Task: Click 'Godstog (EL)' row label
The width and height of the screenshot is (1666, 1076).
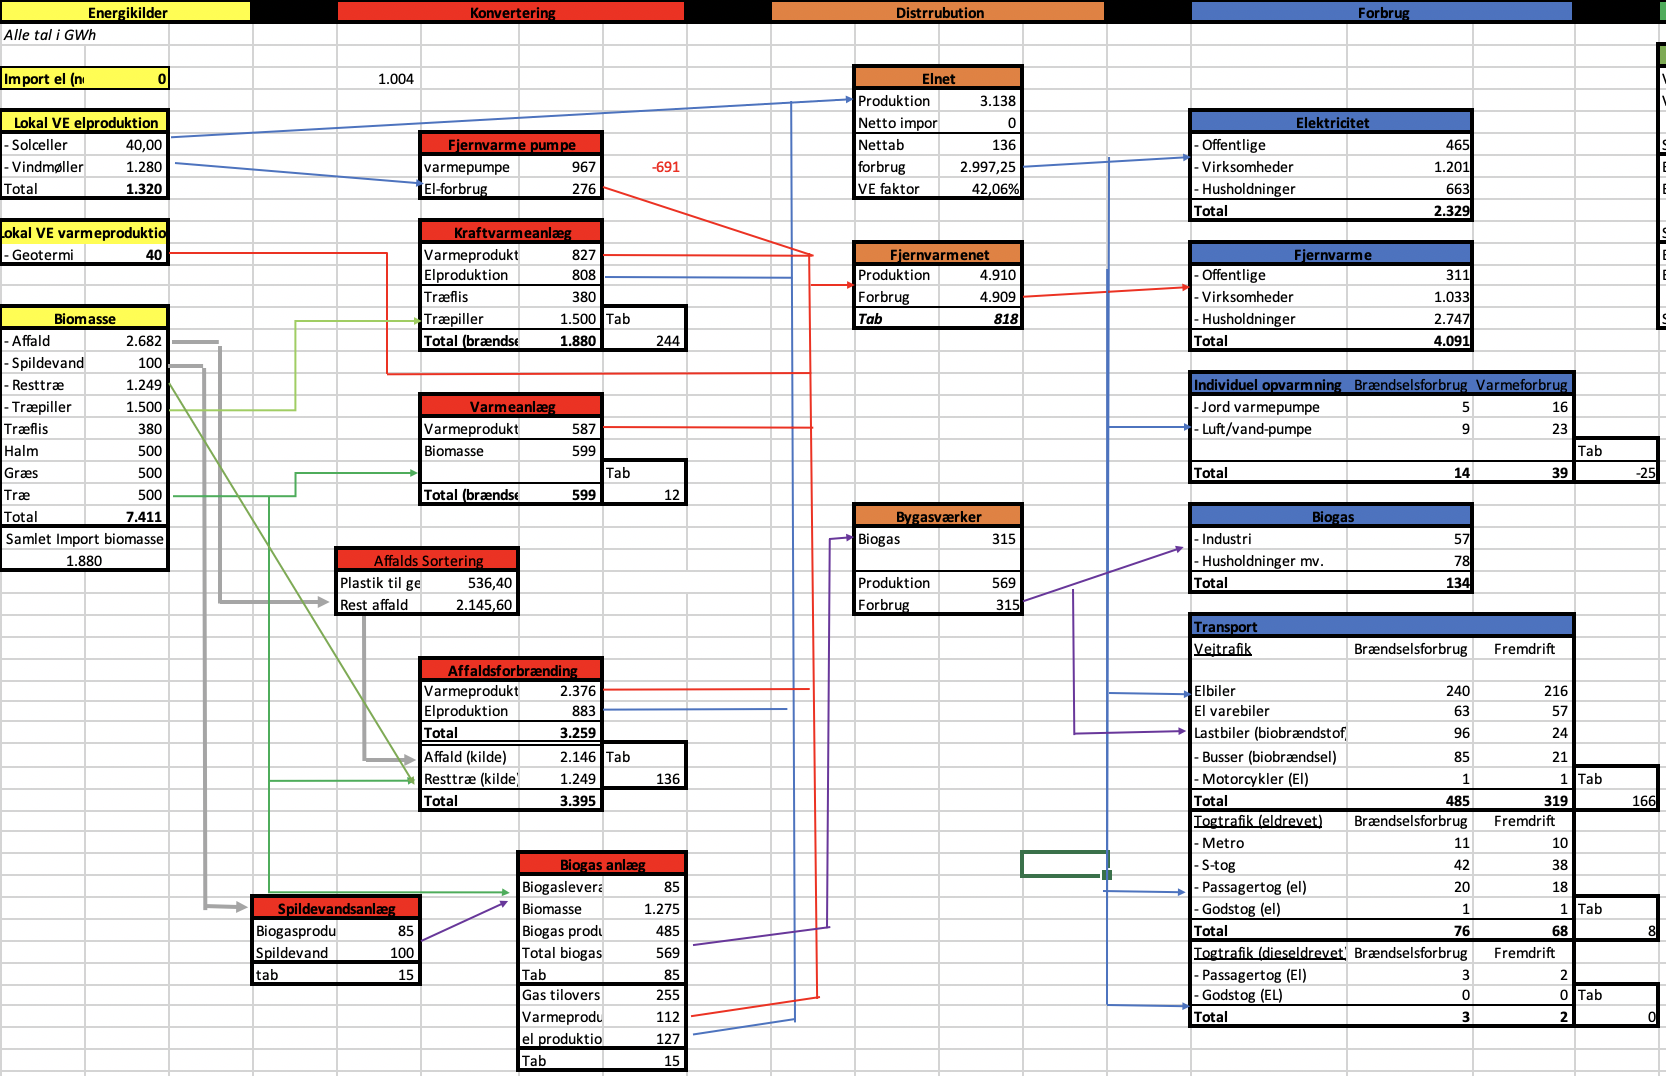Action: click(x=1238, y=995)
